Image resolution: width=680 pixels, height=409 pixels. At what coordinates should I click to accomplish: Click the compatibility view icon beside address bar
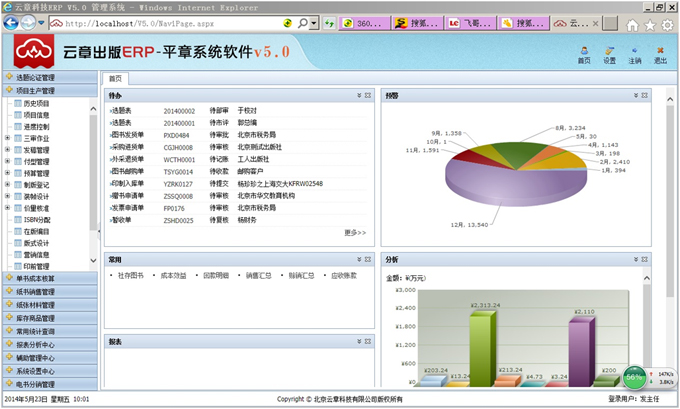pos(287,23)
